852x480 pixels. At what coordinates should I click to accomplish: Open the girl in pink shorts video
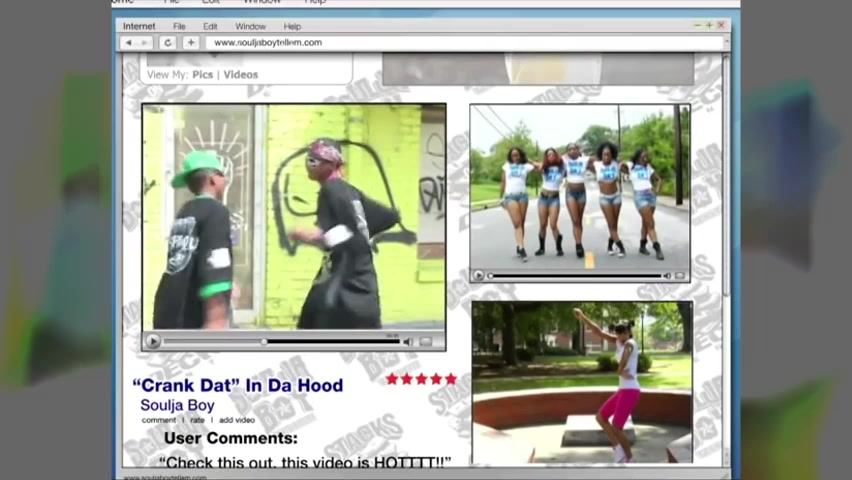[582, 382]
